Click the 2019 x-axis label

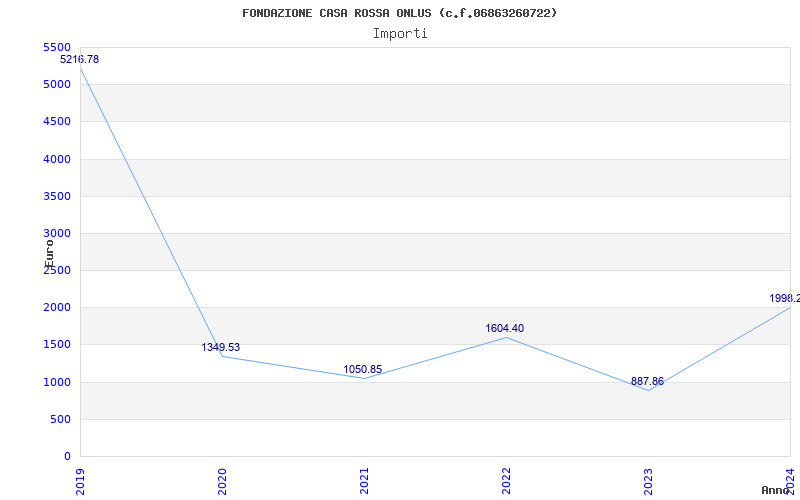(80, 481)
